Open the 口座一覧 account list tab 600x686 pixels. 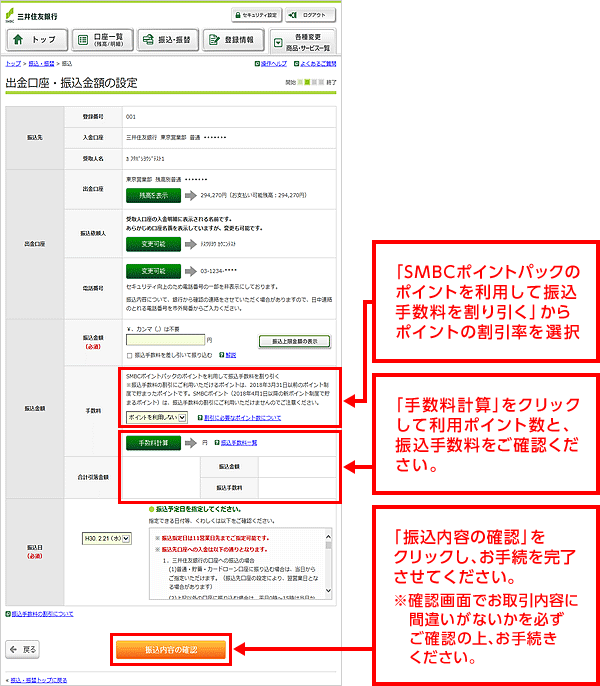pyautogui.click(x=102, y=40)
